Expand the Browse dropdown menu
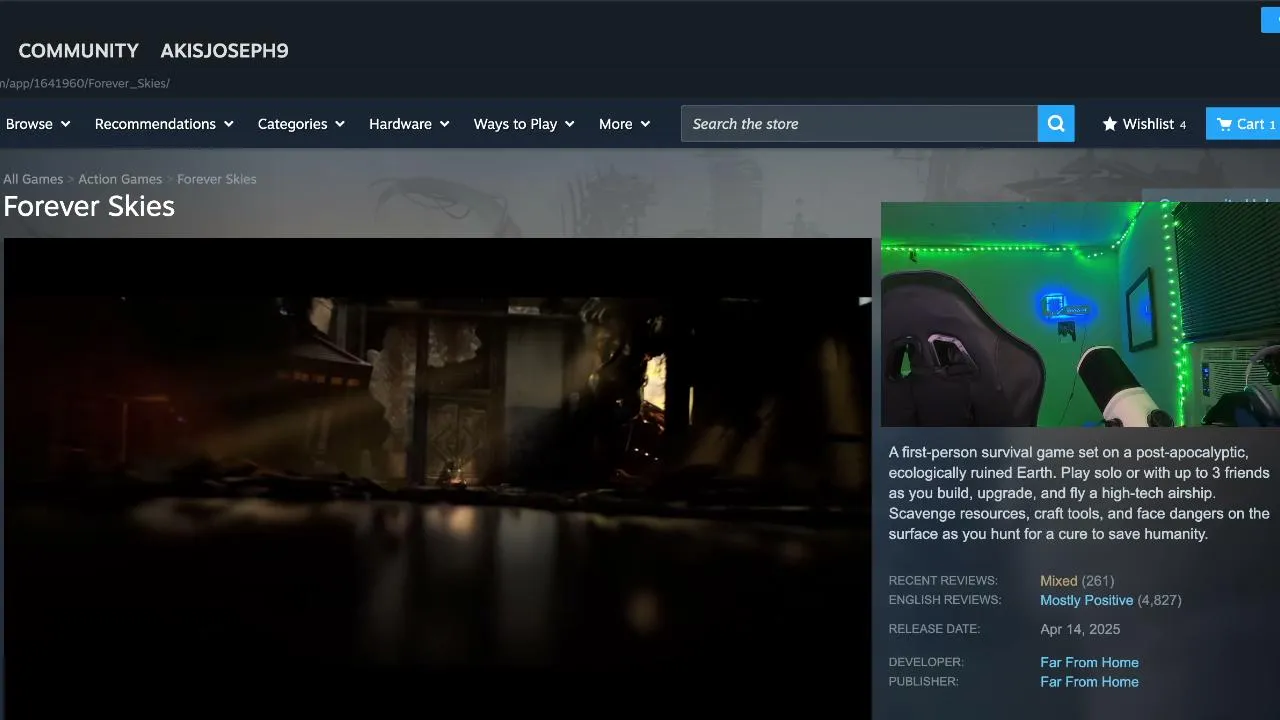Viewport: 1280px width, 720px height. (38, 124)
